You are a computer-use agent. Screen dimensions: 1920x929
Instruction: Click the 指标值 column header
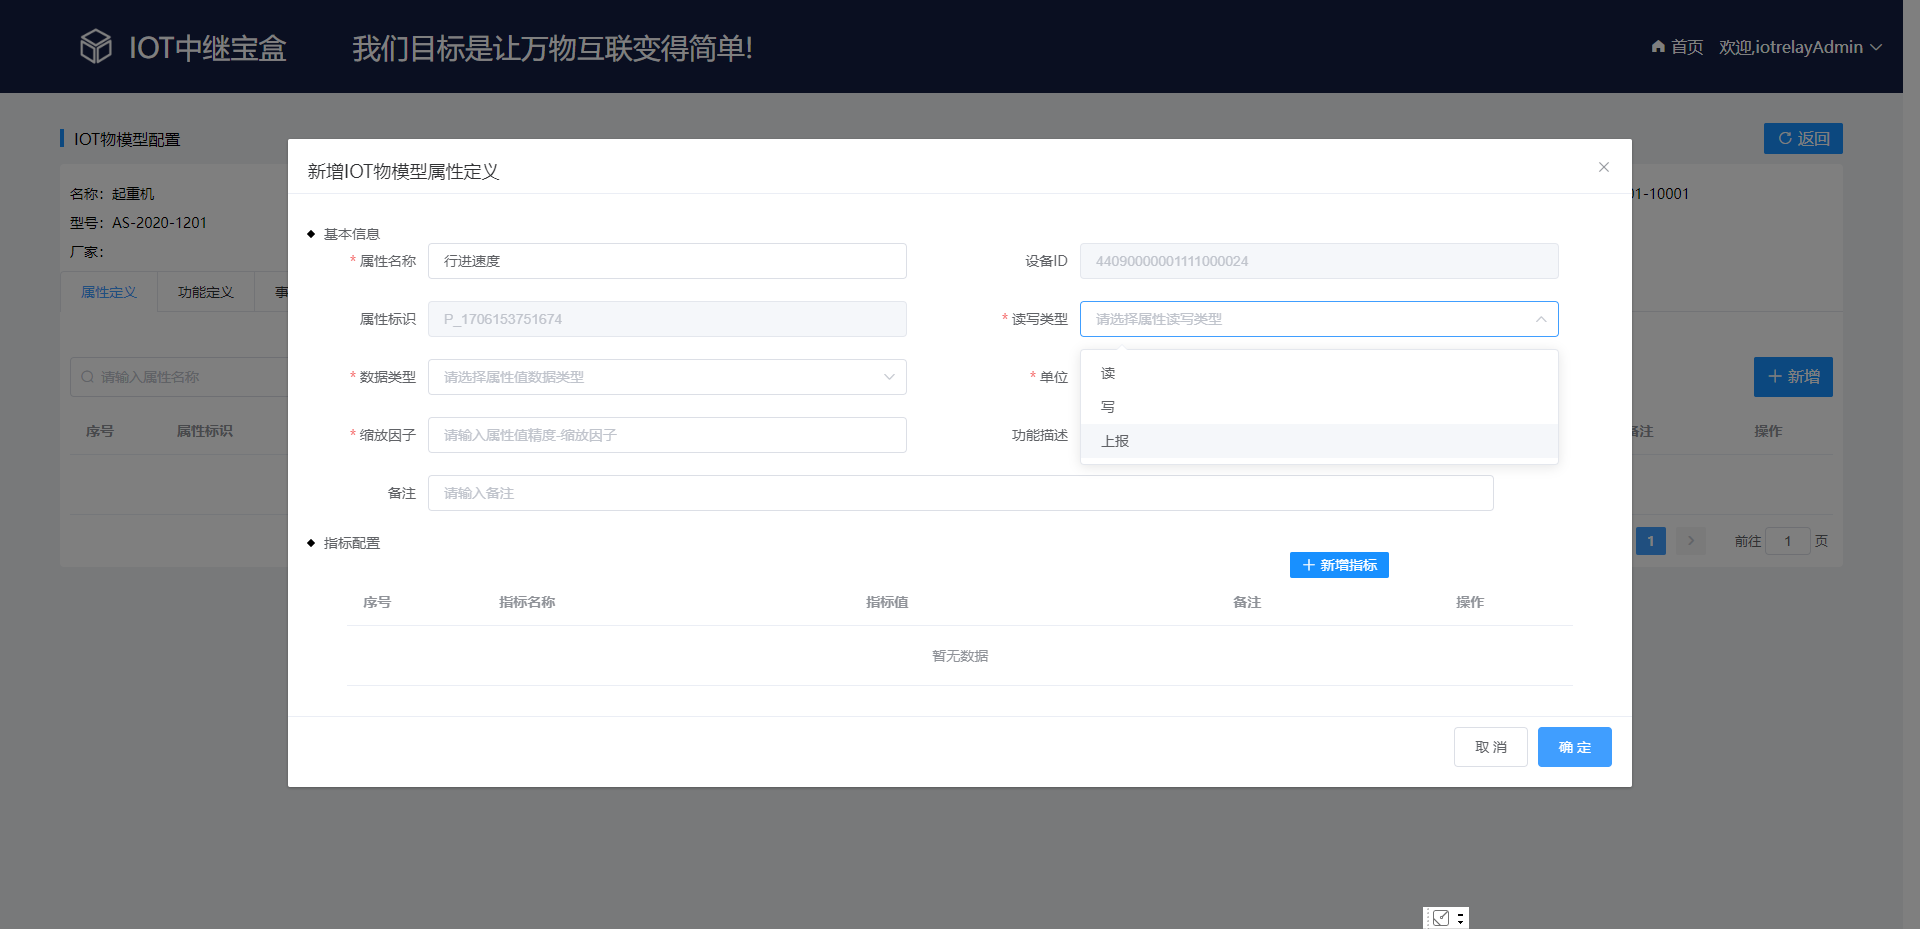click(x=887, y=602)
